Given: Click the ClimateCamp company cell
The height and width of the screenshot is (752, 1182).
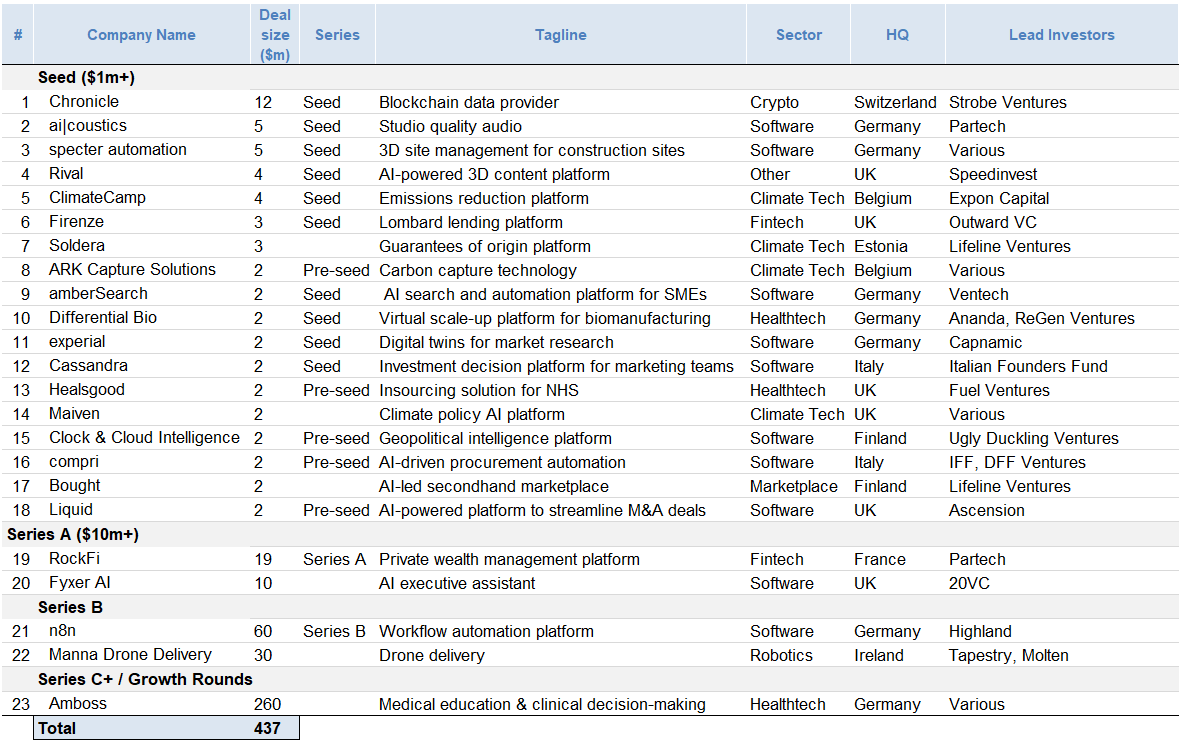Looking at the screenshot, I should click(97, 198).
